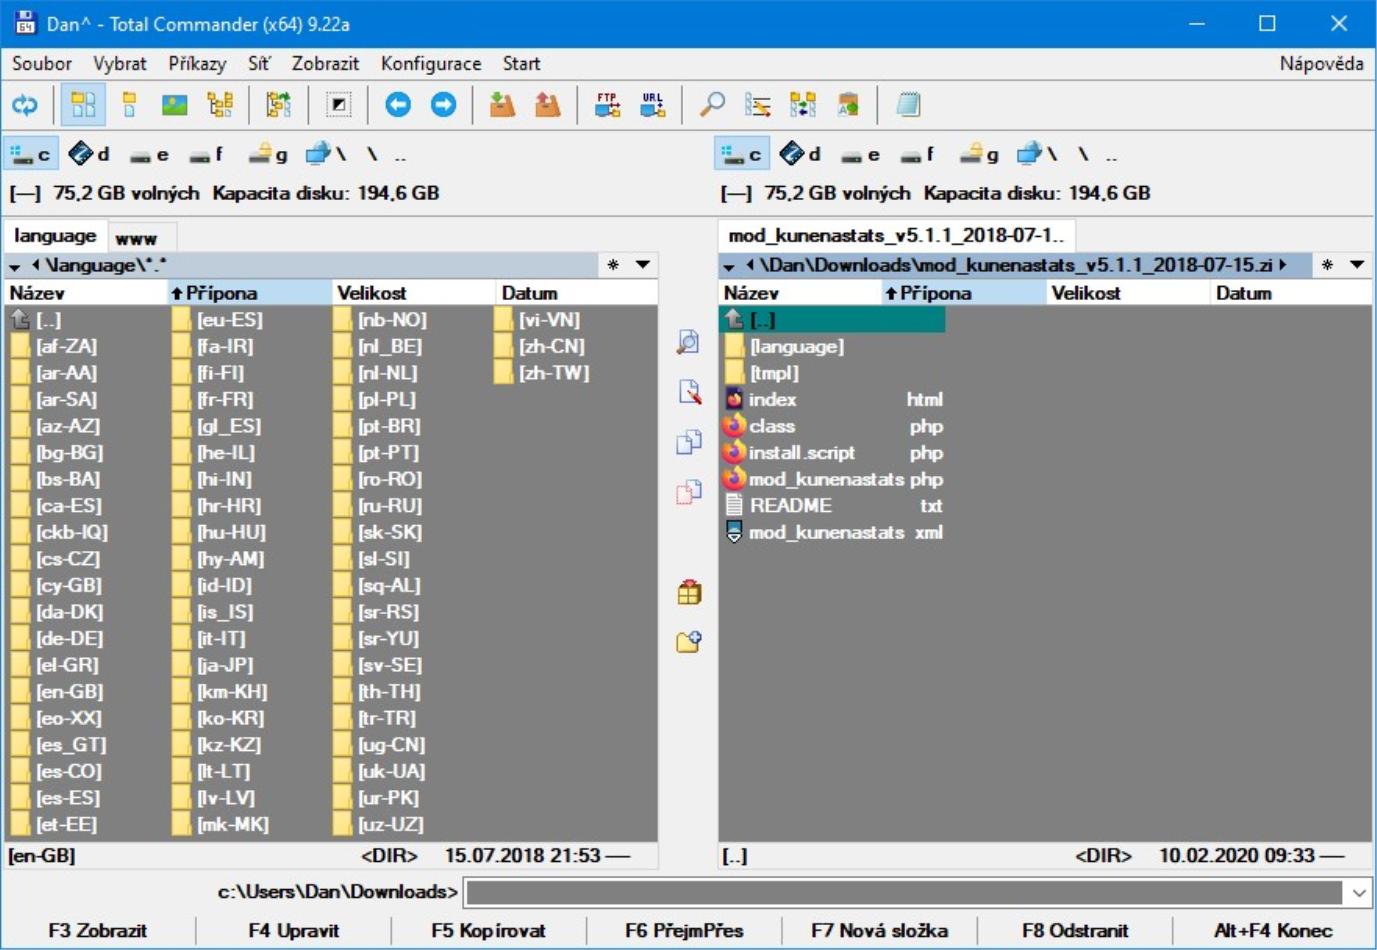Click F6 PřejmPřes button
The width and height of the screenshot is (1377, 950).
[684, 930]
